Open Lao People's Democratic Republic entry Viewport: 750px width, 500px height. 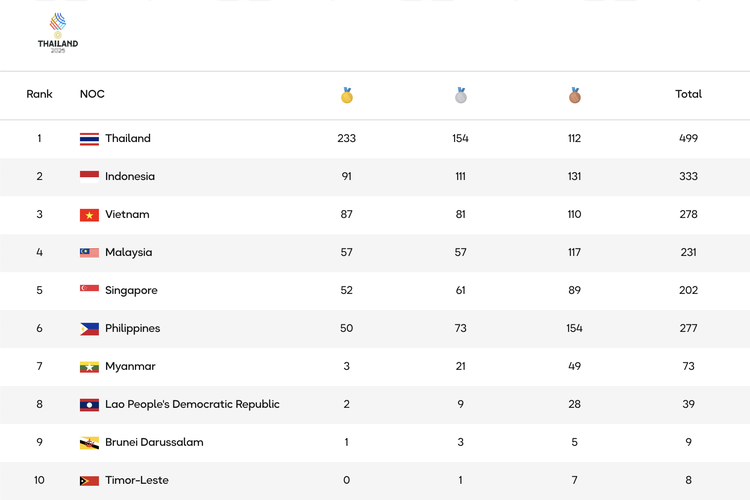192,404
